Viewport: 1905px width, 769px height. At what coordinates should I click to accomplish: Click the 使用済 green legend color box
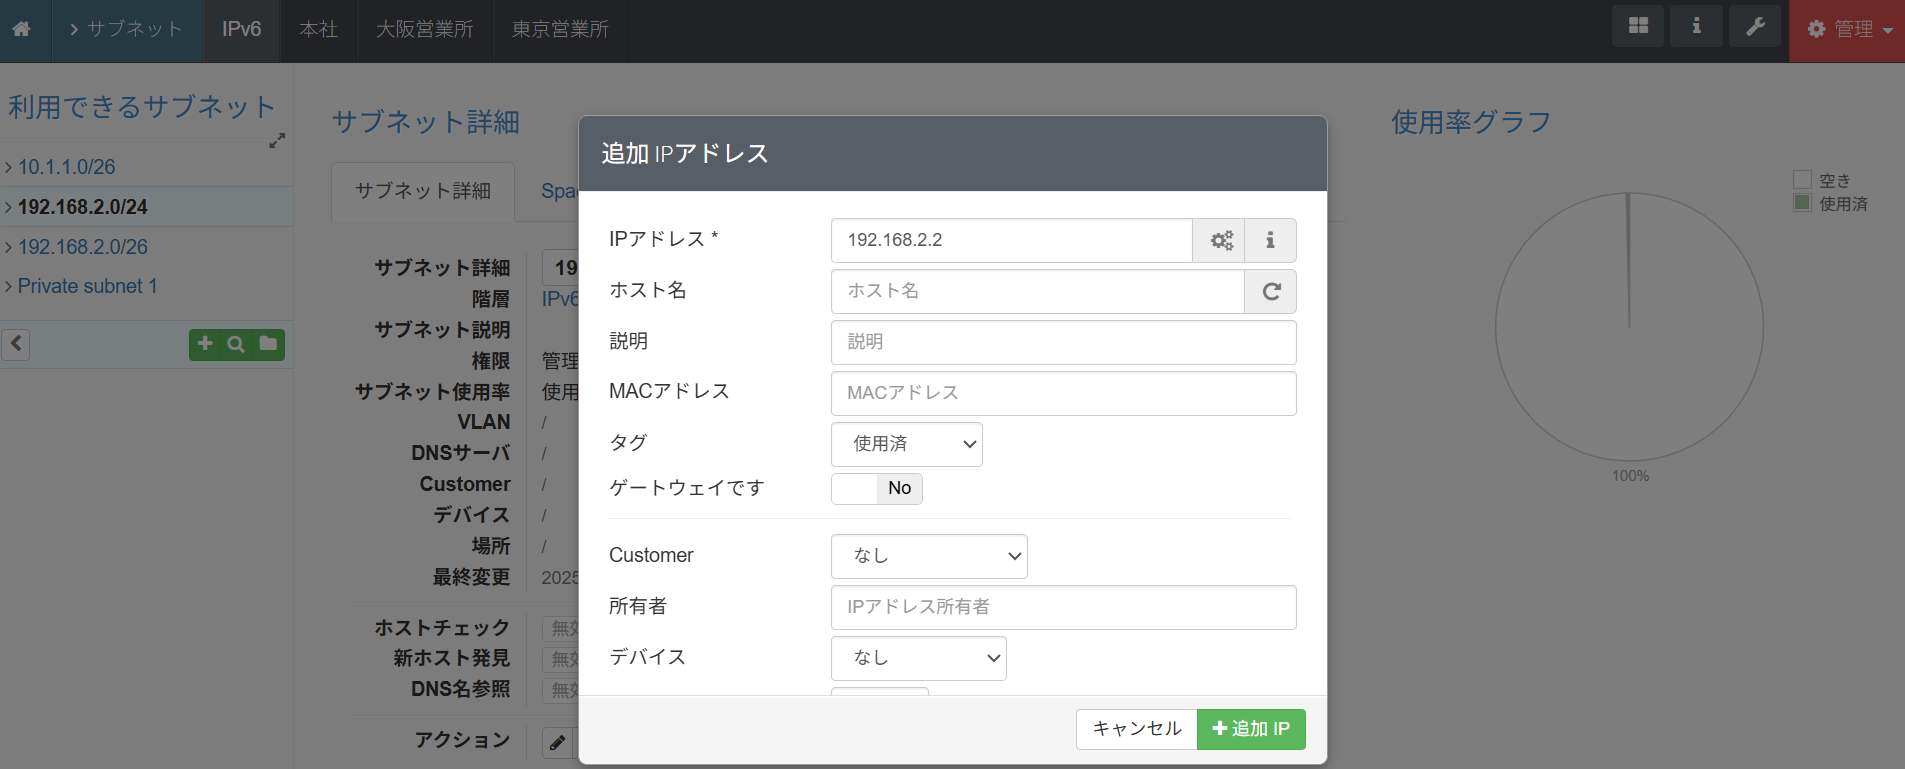pyautogui.click(x=1803, y=203)
